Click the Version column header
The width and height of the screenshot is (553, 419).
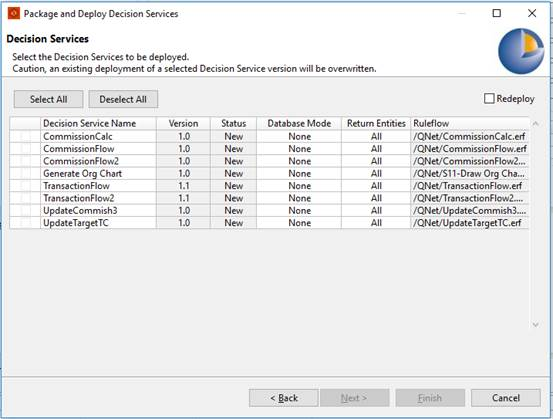[183, 123]
